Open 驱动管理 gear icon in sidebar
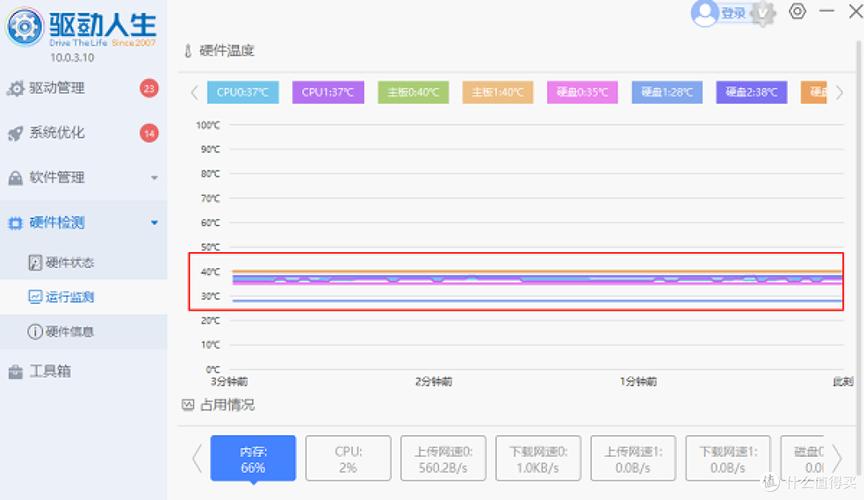864x500 pixels. [15, 88]
